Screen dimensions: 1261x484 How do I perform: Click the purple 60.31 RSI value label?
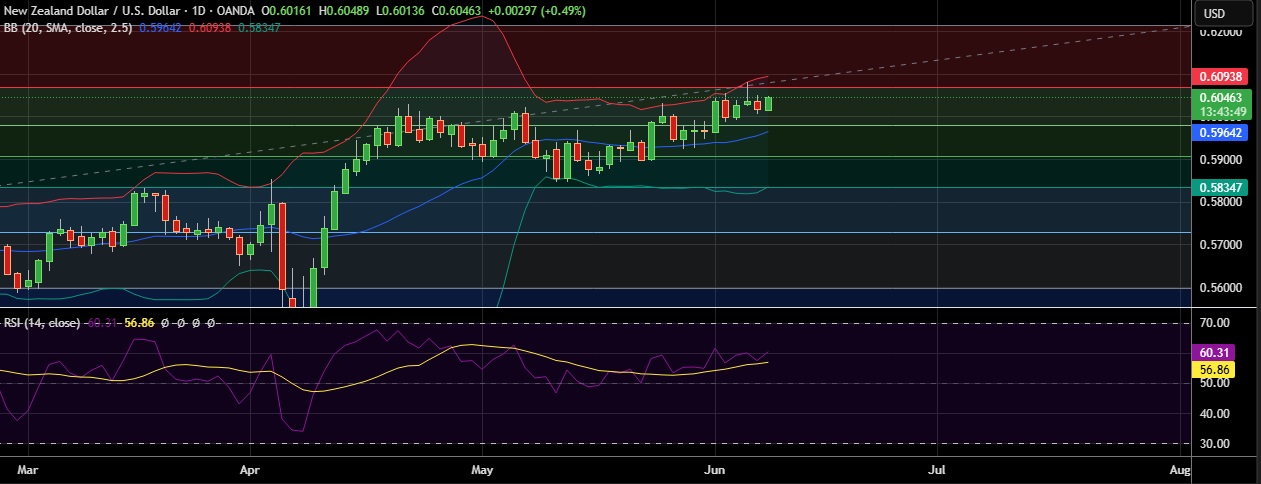pyautogui.click(x=1215, y=352)
